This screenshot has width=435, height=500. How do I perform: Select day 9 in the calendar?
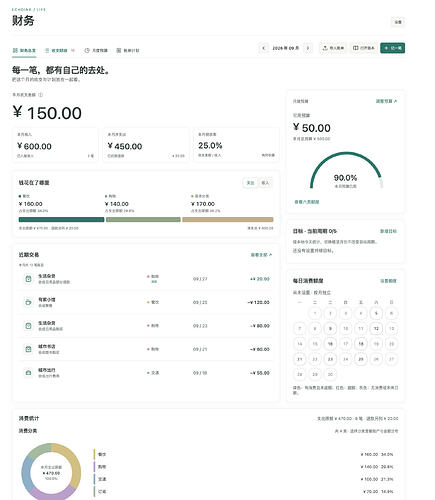[x=330, y=329]
